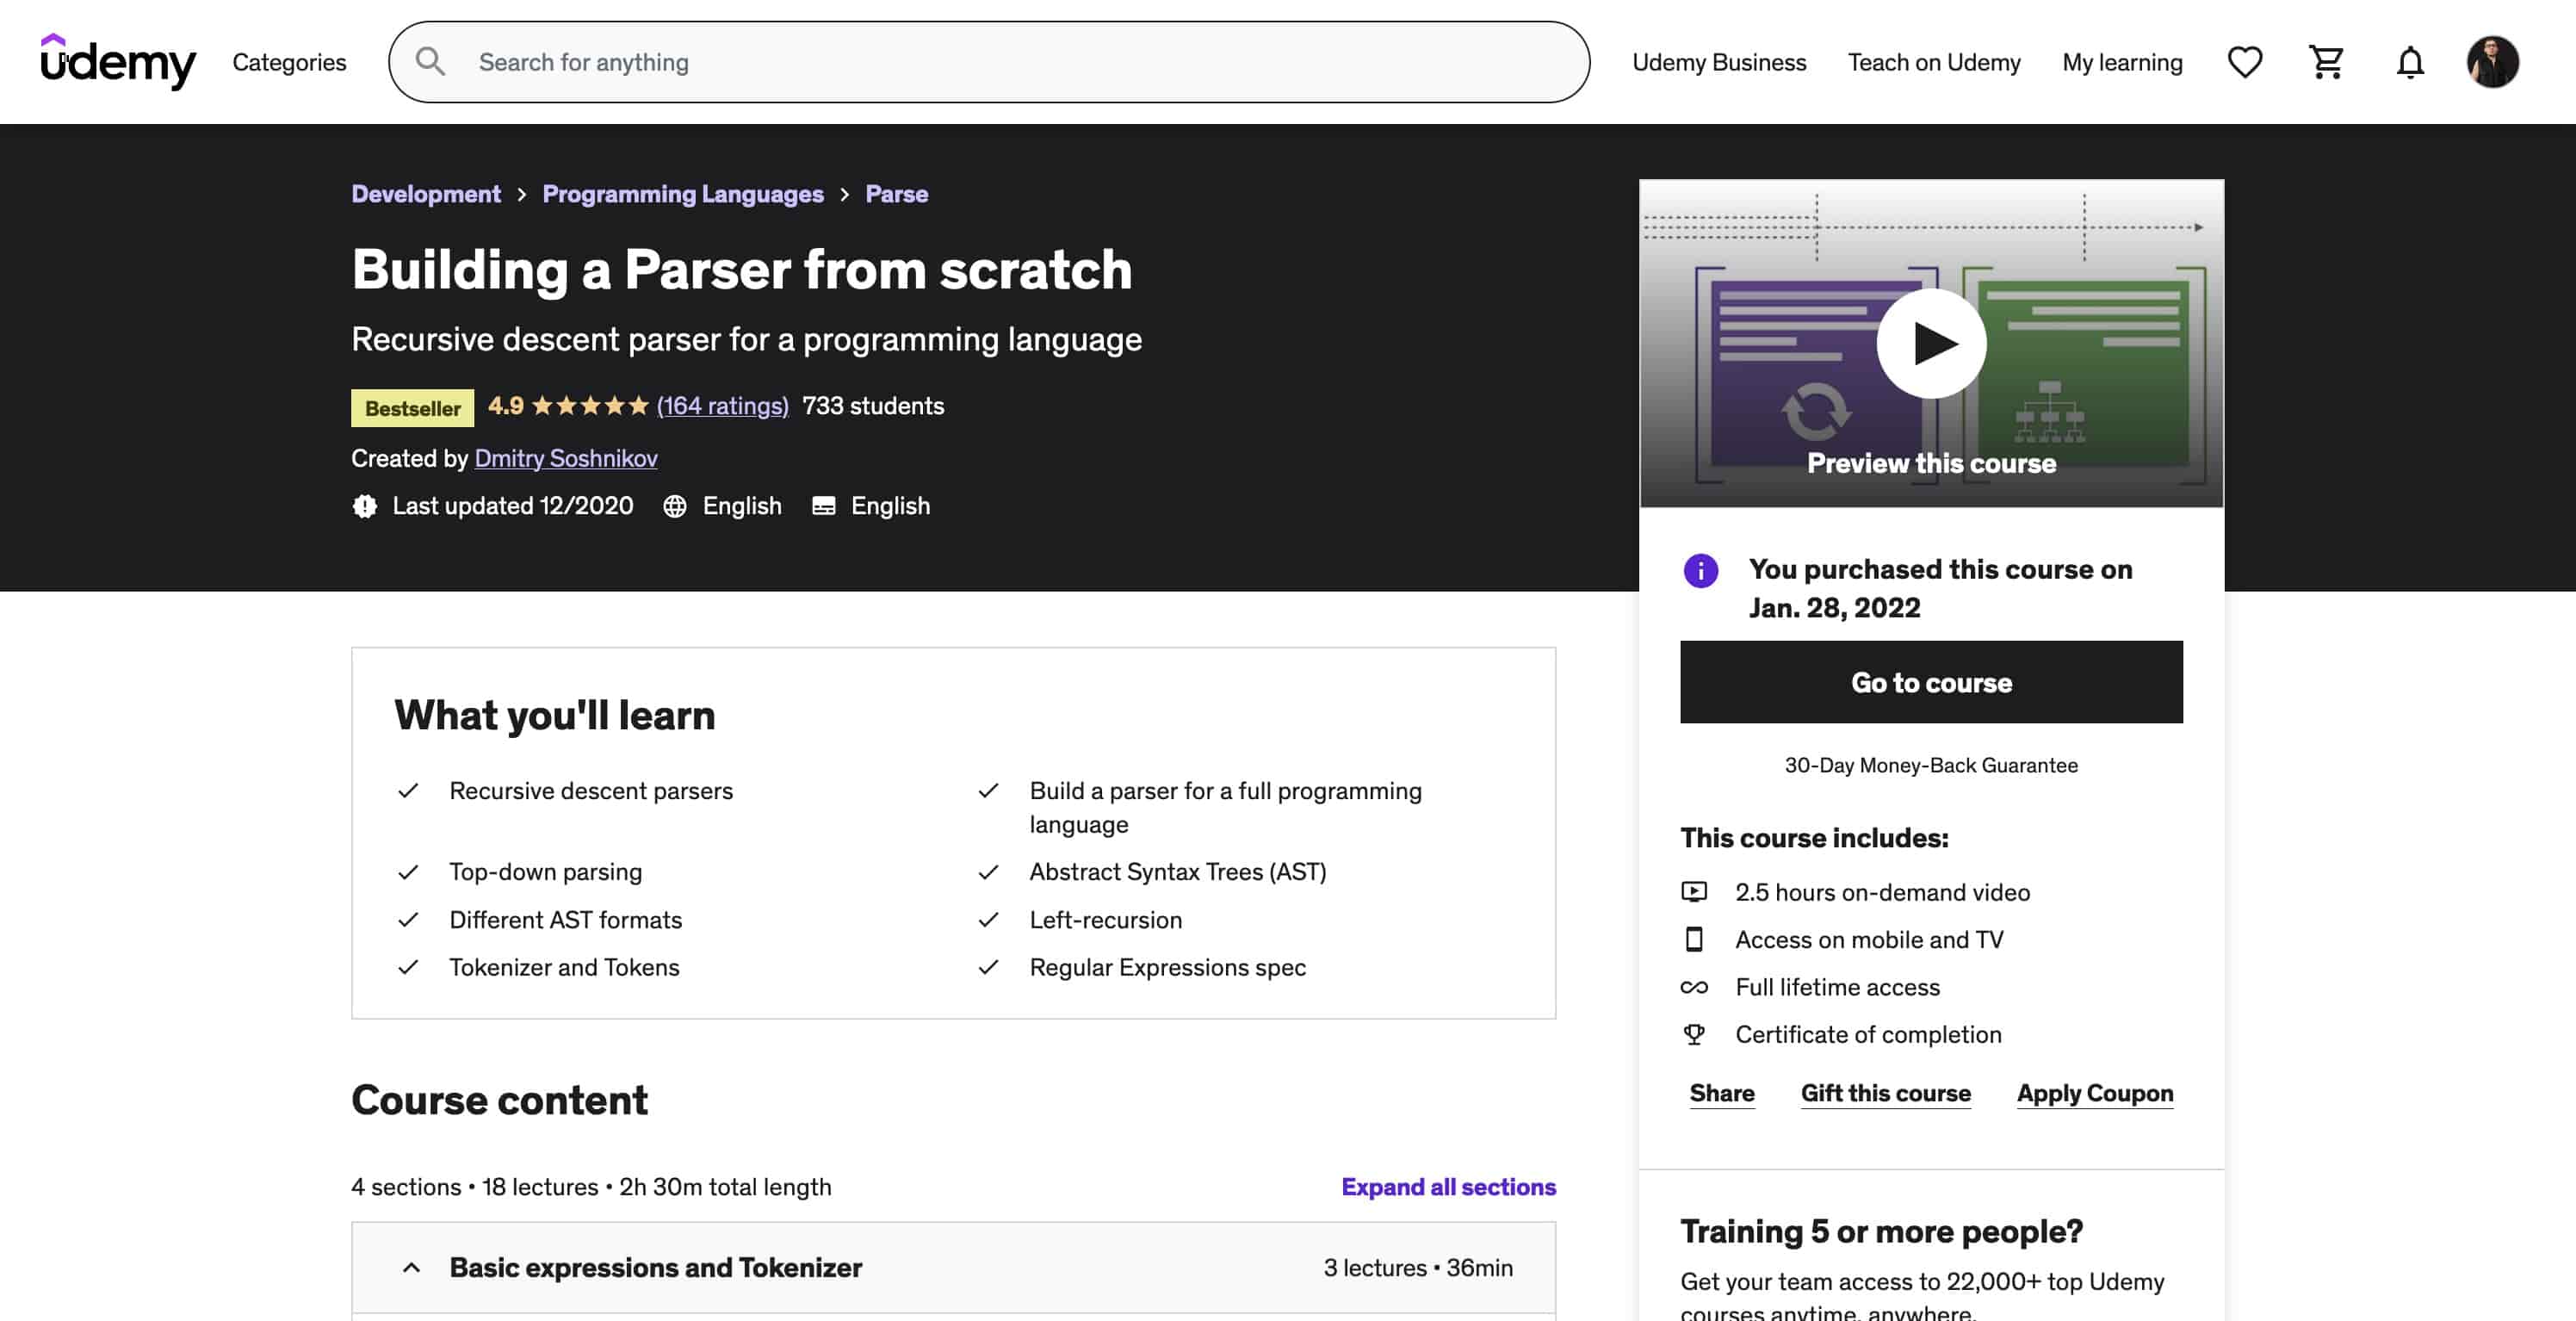Click the on-demand video icon
Image resolution: width=2576 pixels, height=1321 pixels.
[1694, 891]
